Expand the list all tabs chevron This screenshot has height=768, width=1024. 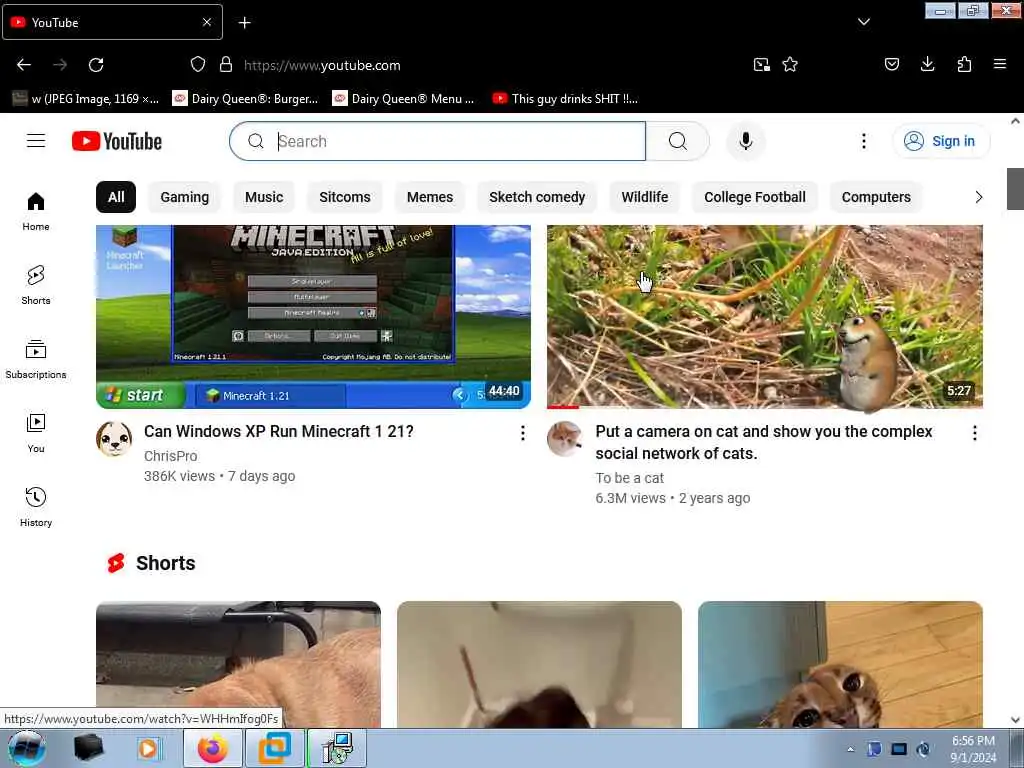click(x=863, y=22)
